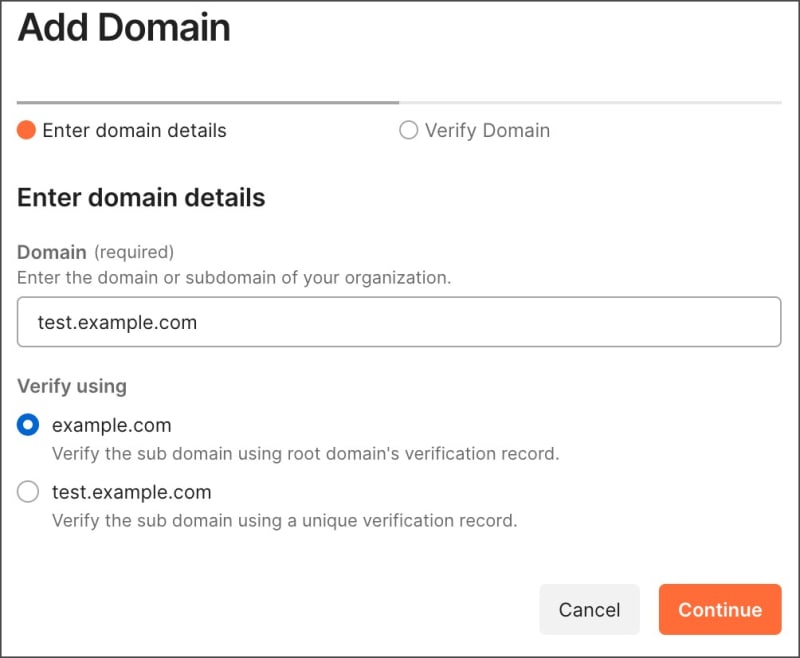This screenshot has height=658, width=800.
Task: Click the selected blue radio next to example.com
Action: [x=27, y=424]
